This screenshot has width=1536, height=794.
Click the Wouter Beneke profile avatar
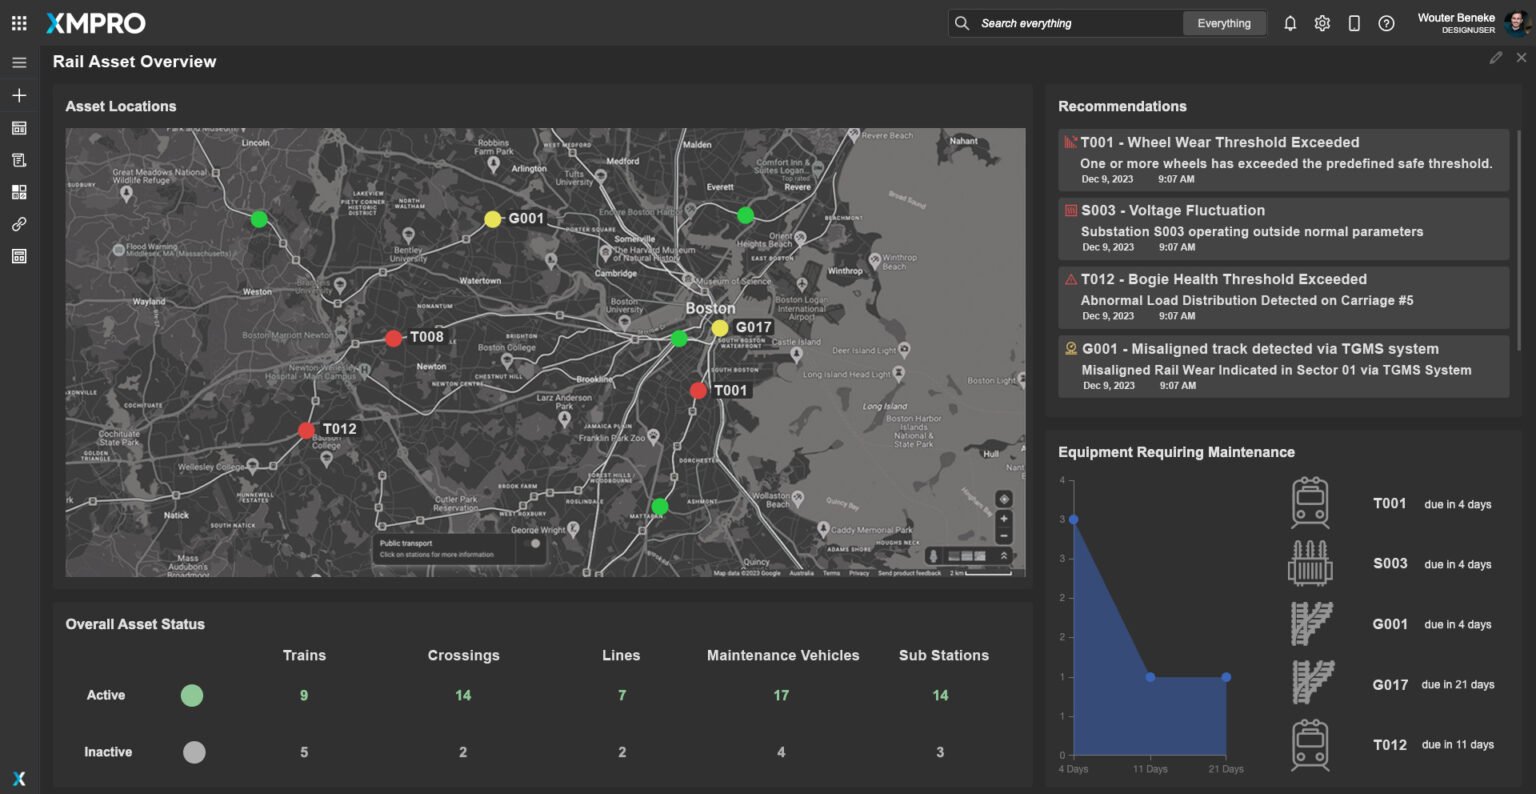(1515, 23)
